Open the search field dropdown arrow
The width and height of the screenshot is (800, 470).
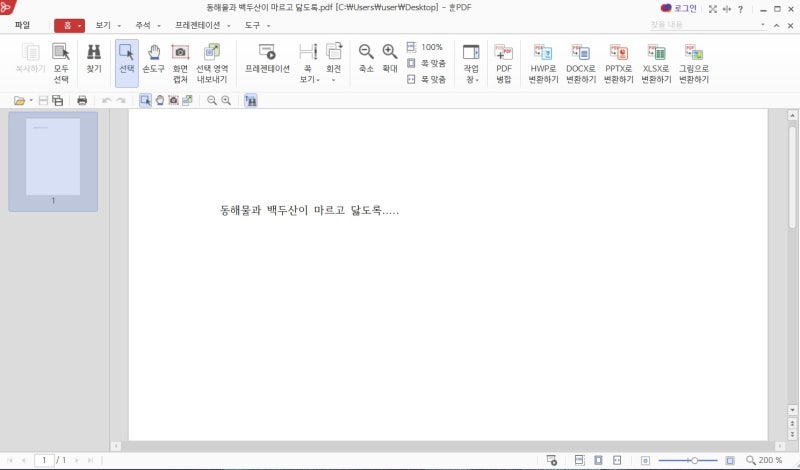pos(763,24)
